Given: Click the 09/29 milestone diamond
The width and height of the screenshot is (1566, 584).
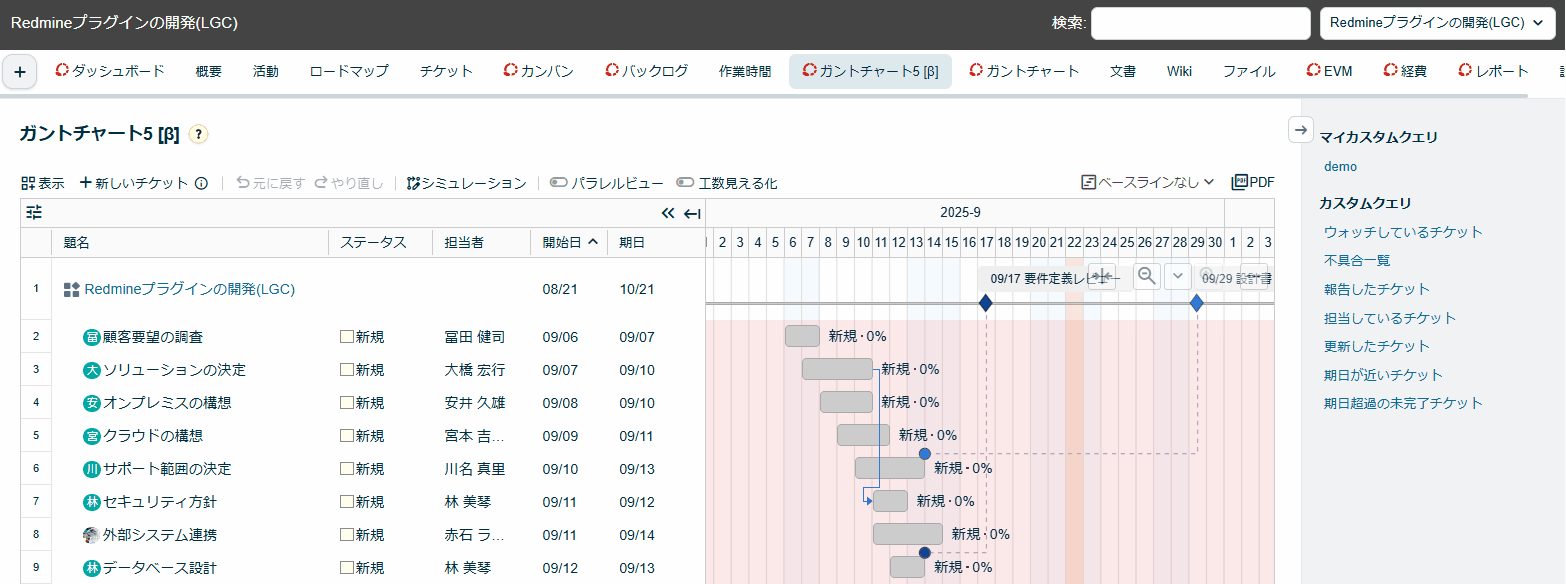Looking at the screenshot, I should (x=1197, y=303).
